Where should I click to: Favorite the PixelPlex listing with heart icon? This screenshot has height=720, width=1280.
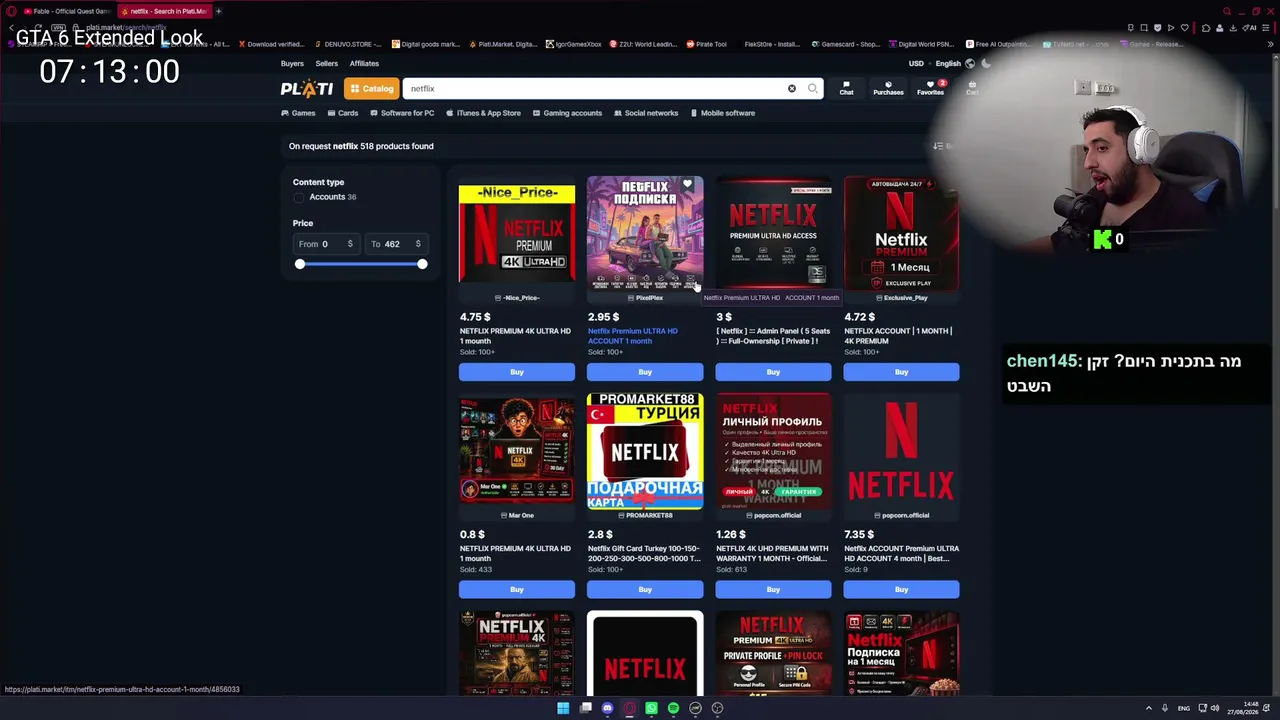(x=688, y=185)
